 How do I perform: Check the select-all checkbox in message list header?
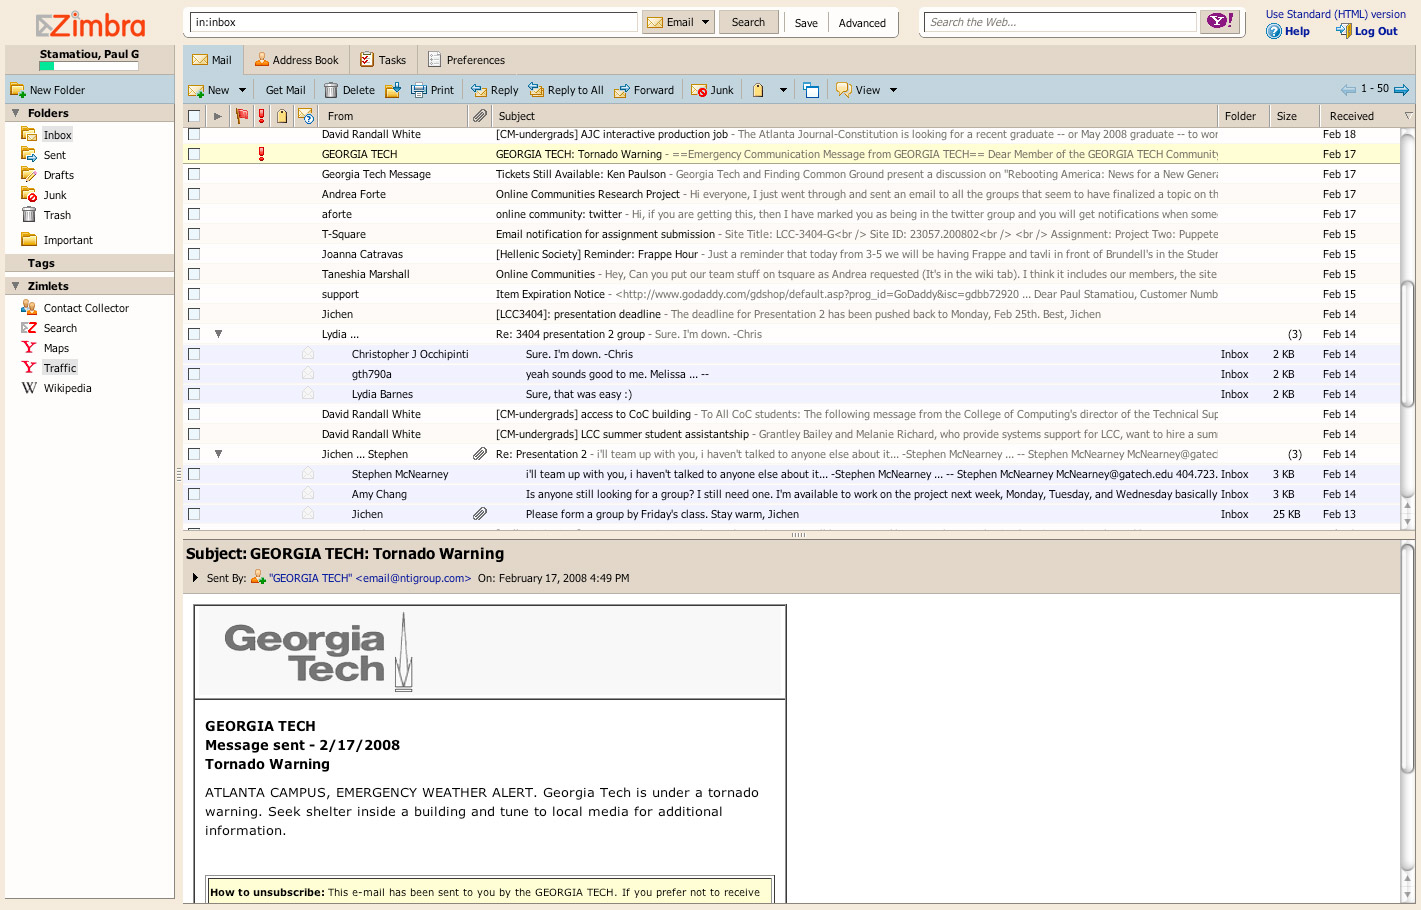pyautogui.click(x=194, y=116)
